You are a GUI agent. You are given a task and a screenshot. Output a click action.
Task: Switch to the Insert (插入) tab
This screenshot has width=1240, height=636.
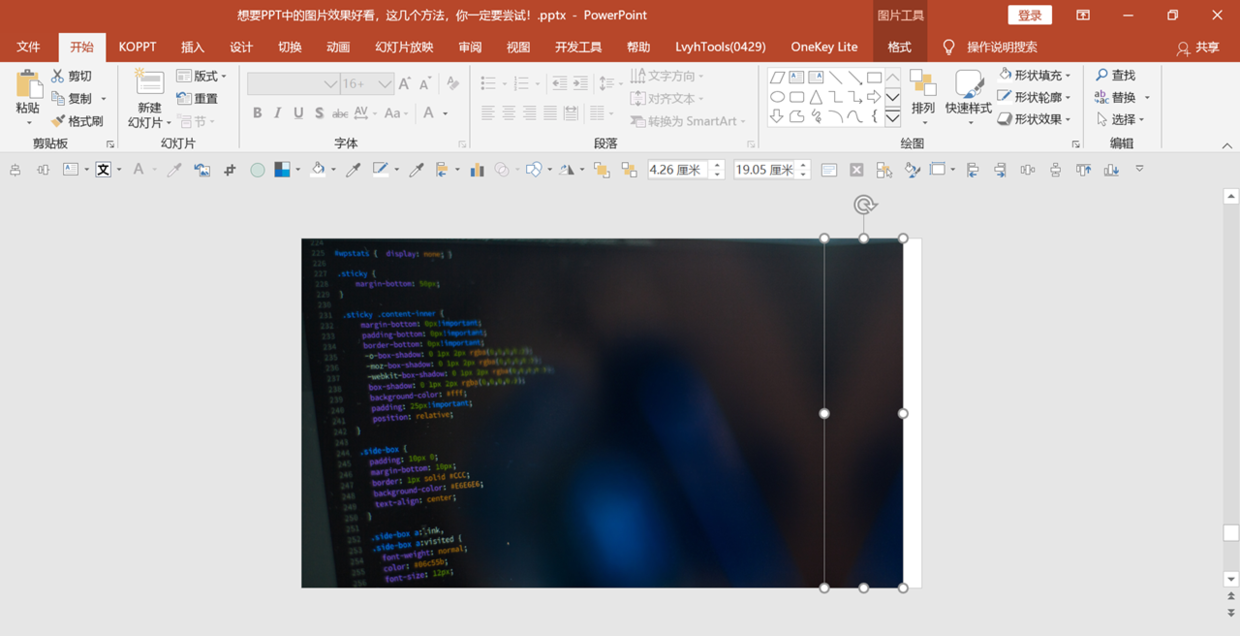(192, 47)
